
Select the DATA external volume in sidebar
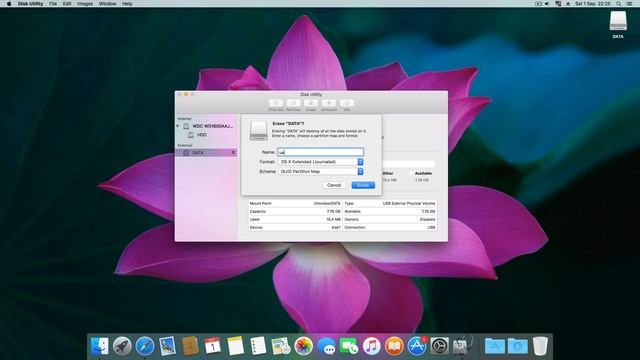coord(206,153)
